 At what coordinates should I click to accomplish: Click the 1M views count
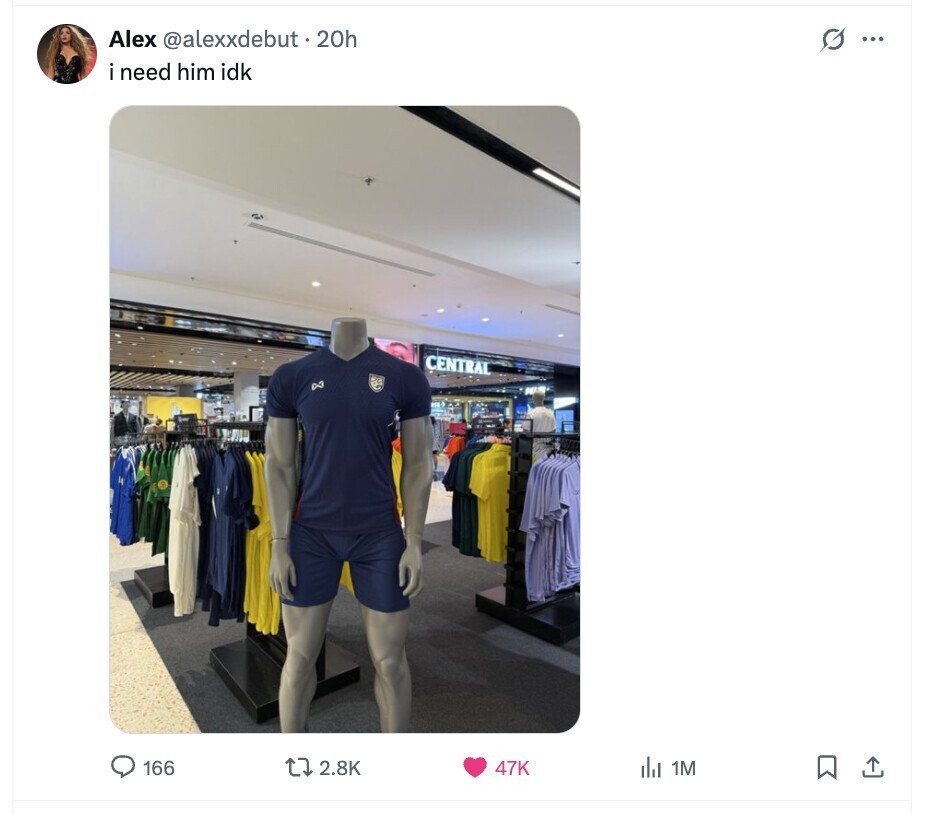(684, 768)
